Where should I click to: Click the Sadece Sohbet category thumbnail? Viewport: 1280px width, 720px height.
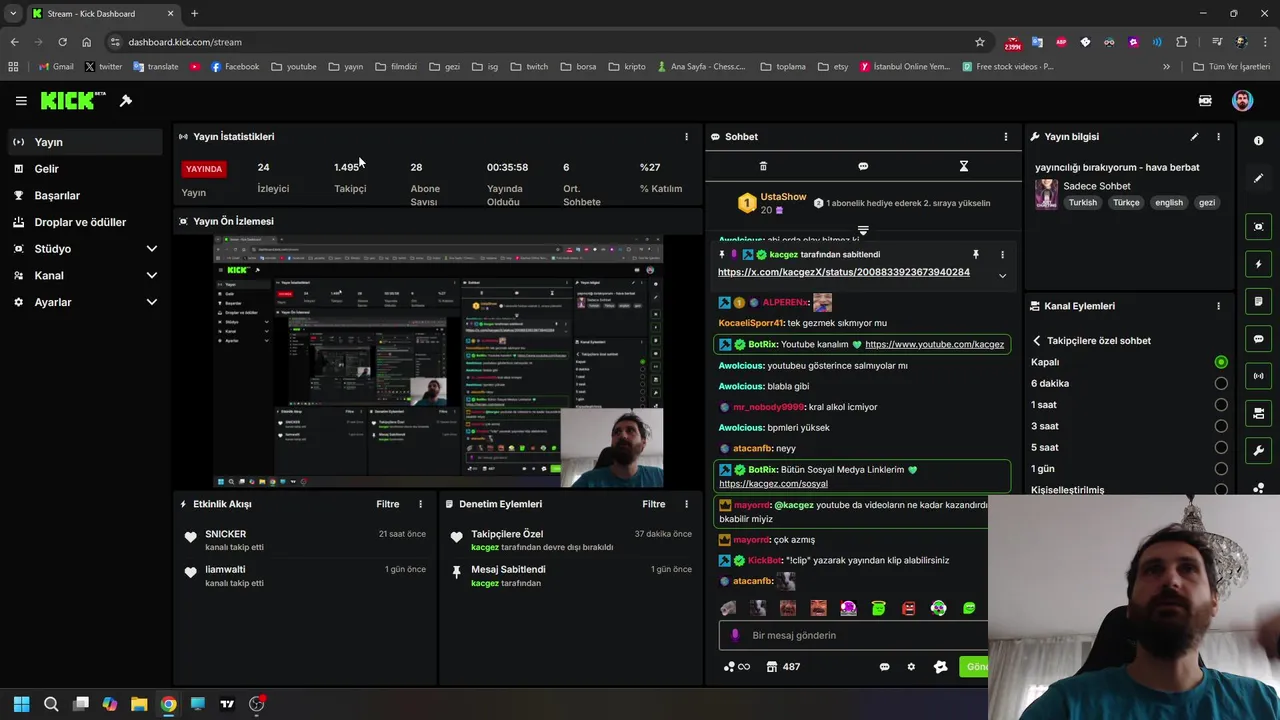pos(1046,194)
